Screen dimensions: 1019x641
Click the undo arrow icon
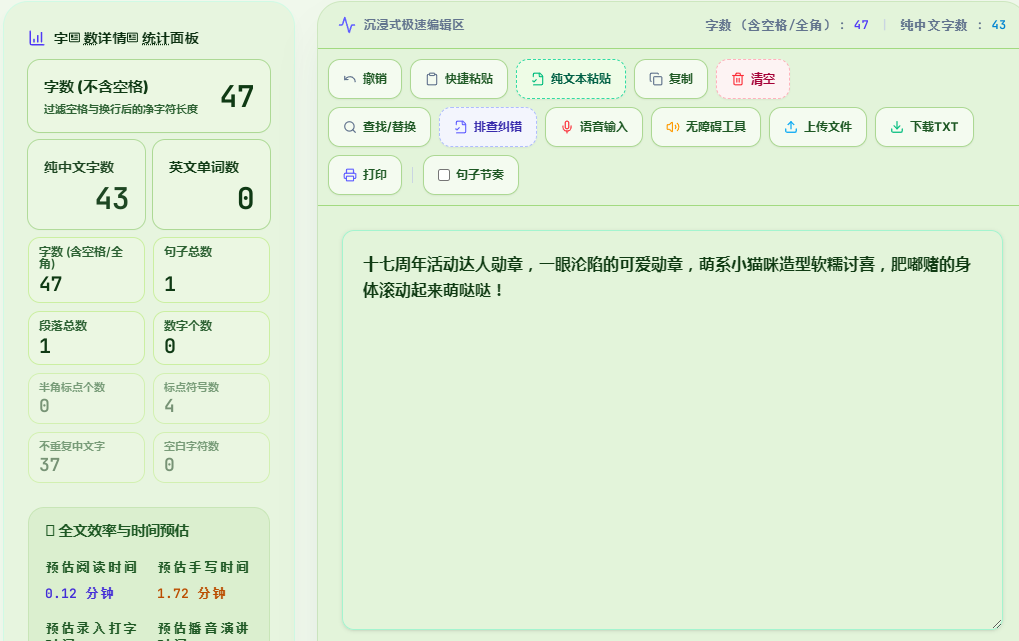coord(350,79)
